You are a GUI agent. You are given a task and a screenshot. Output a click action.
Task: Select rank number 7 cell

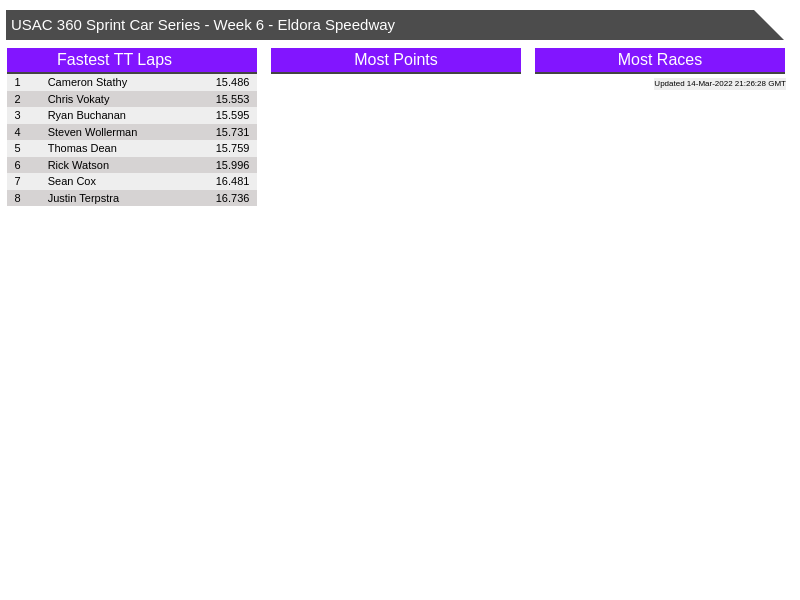[17, 181]
